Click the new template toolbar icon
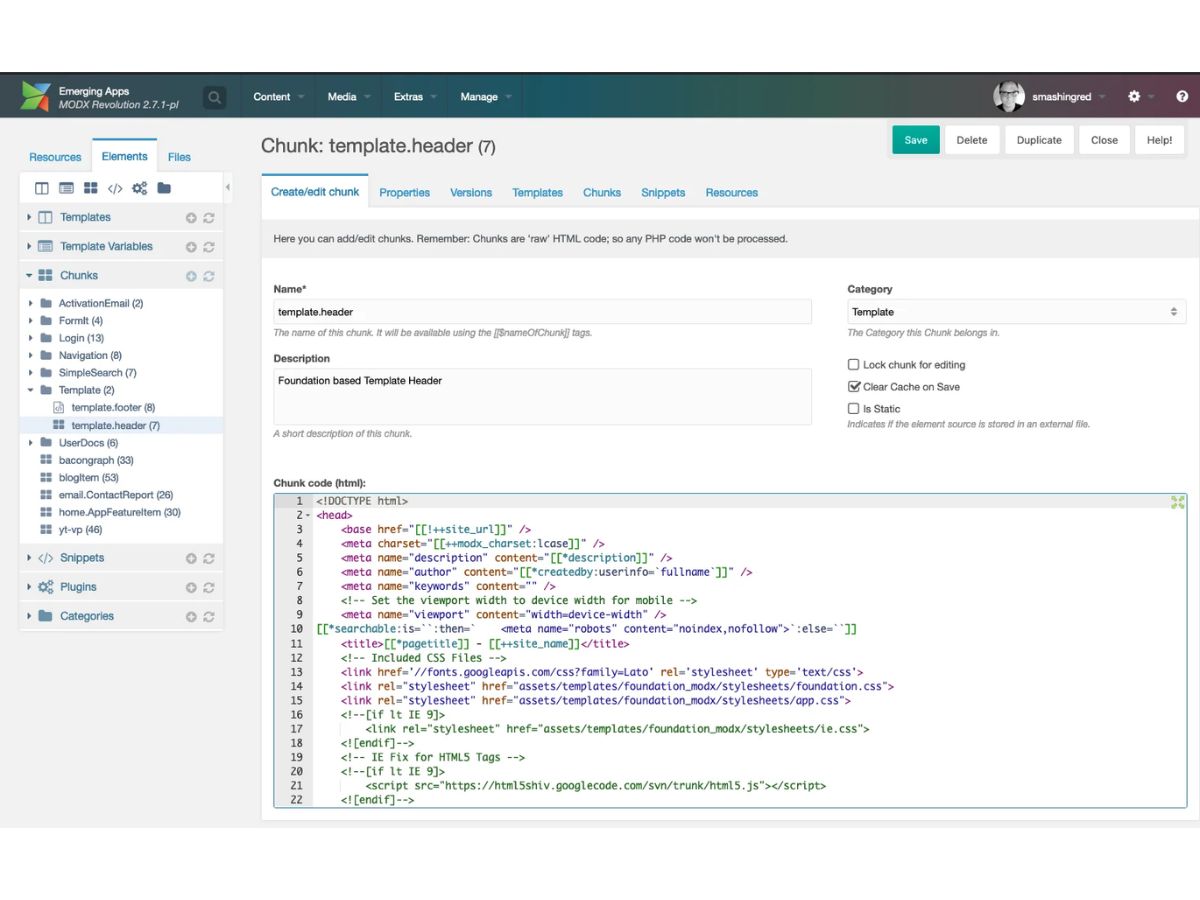The width and height of the screenshot is (1200, 900). [x=42, y=188]
